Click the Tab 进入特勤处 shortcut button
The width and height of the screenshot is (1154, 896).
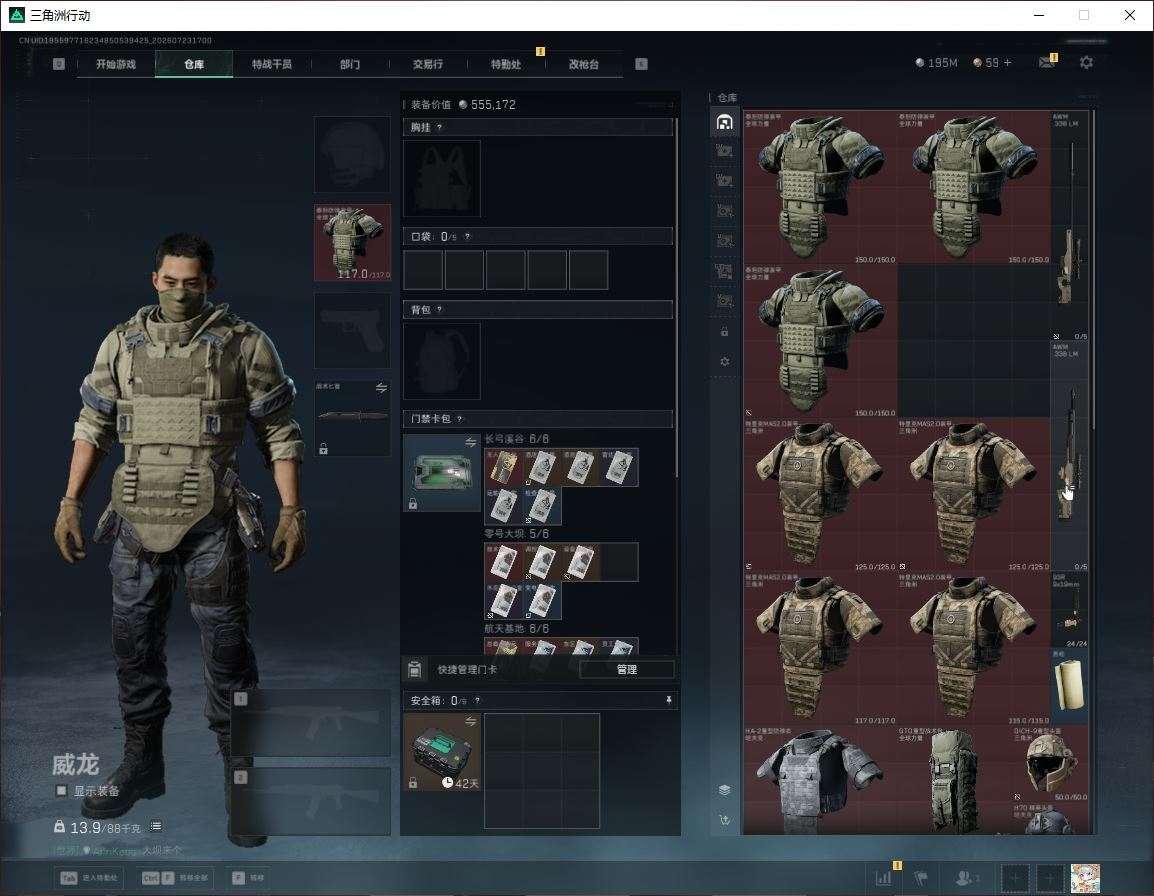89,878
